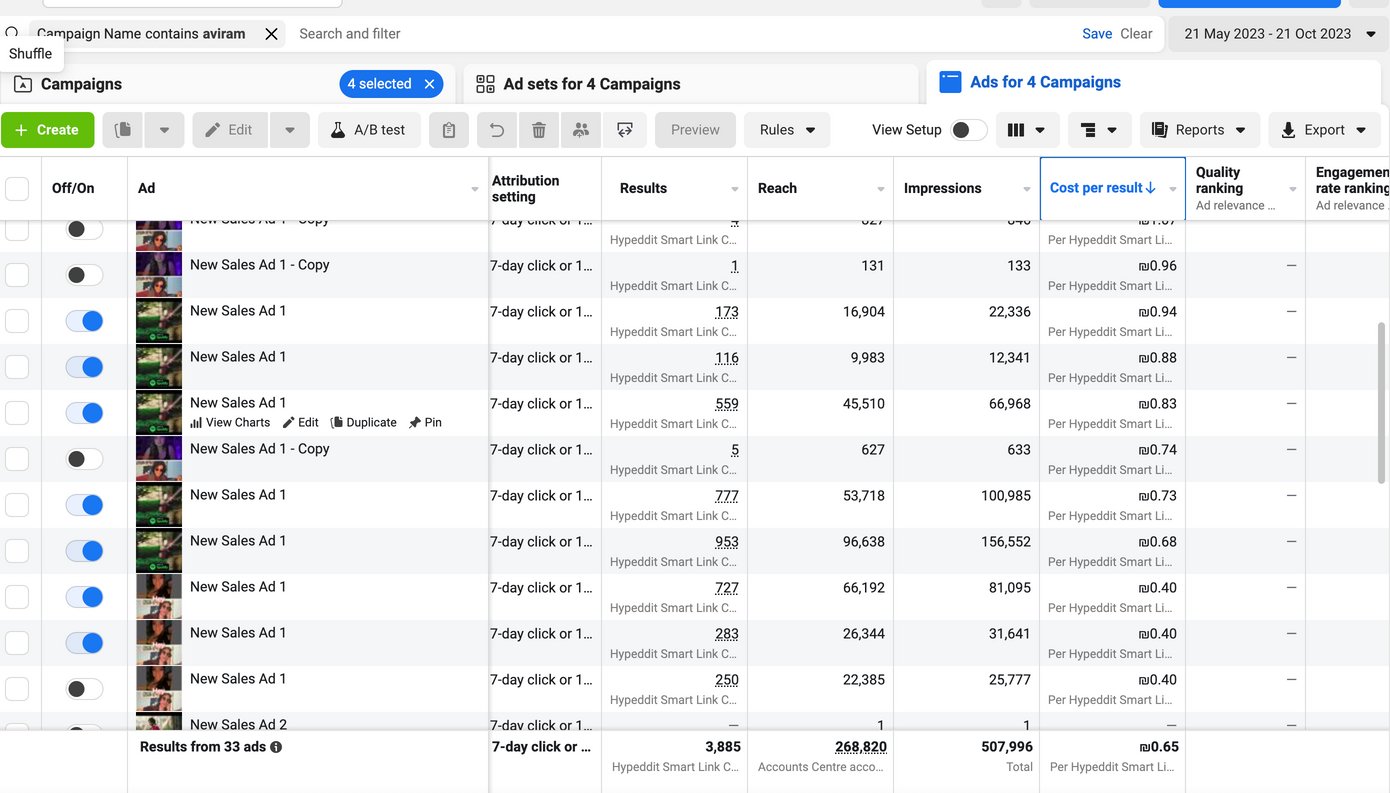
Task: Click the Edit button in toolbar
Action: tap(230, 130)
